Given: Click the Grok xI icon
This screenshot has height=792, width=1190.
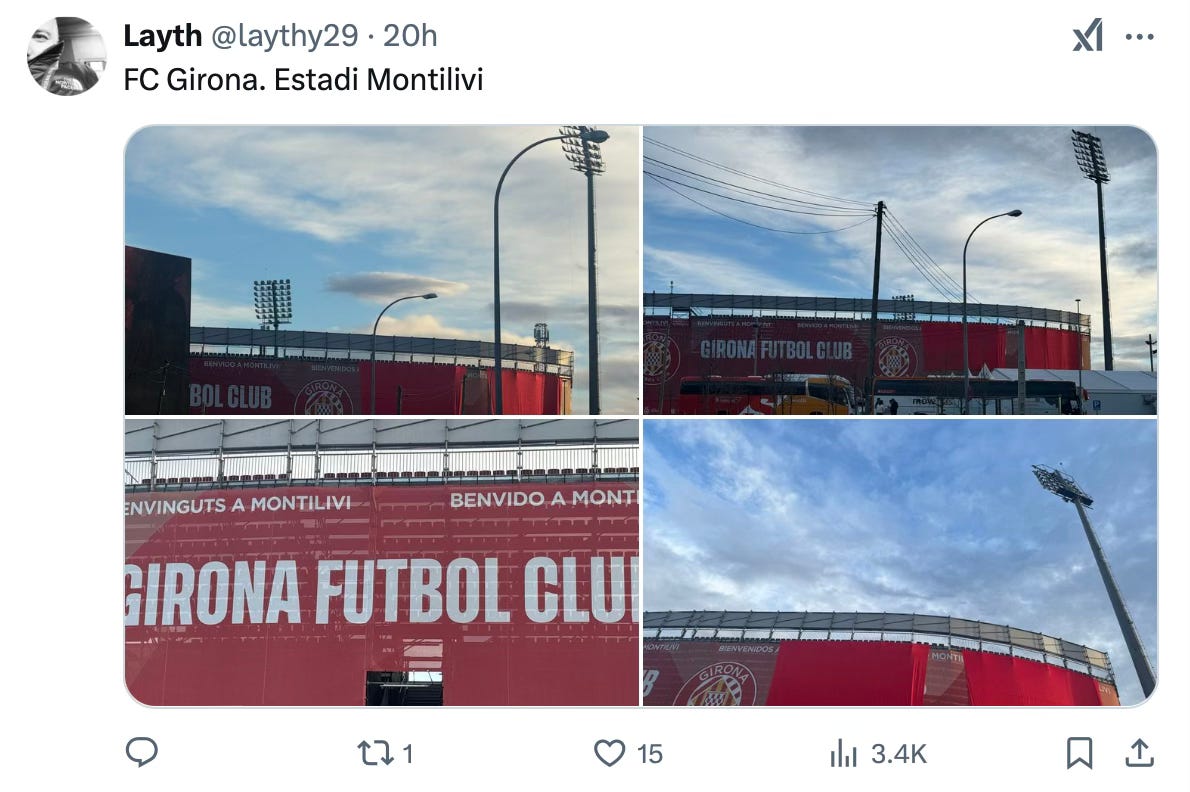Looking at the screenshot, I should pyautogui.click(x=1088, y=36).
